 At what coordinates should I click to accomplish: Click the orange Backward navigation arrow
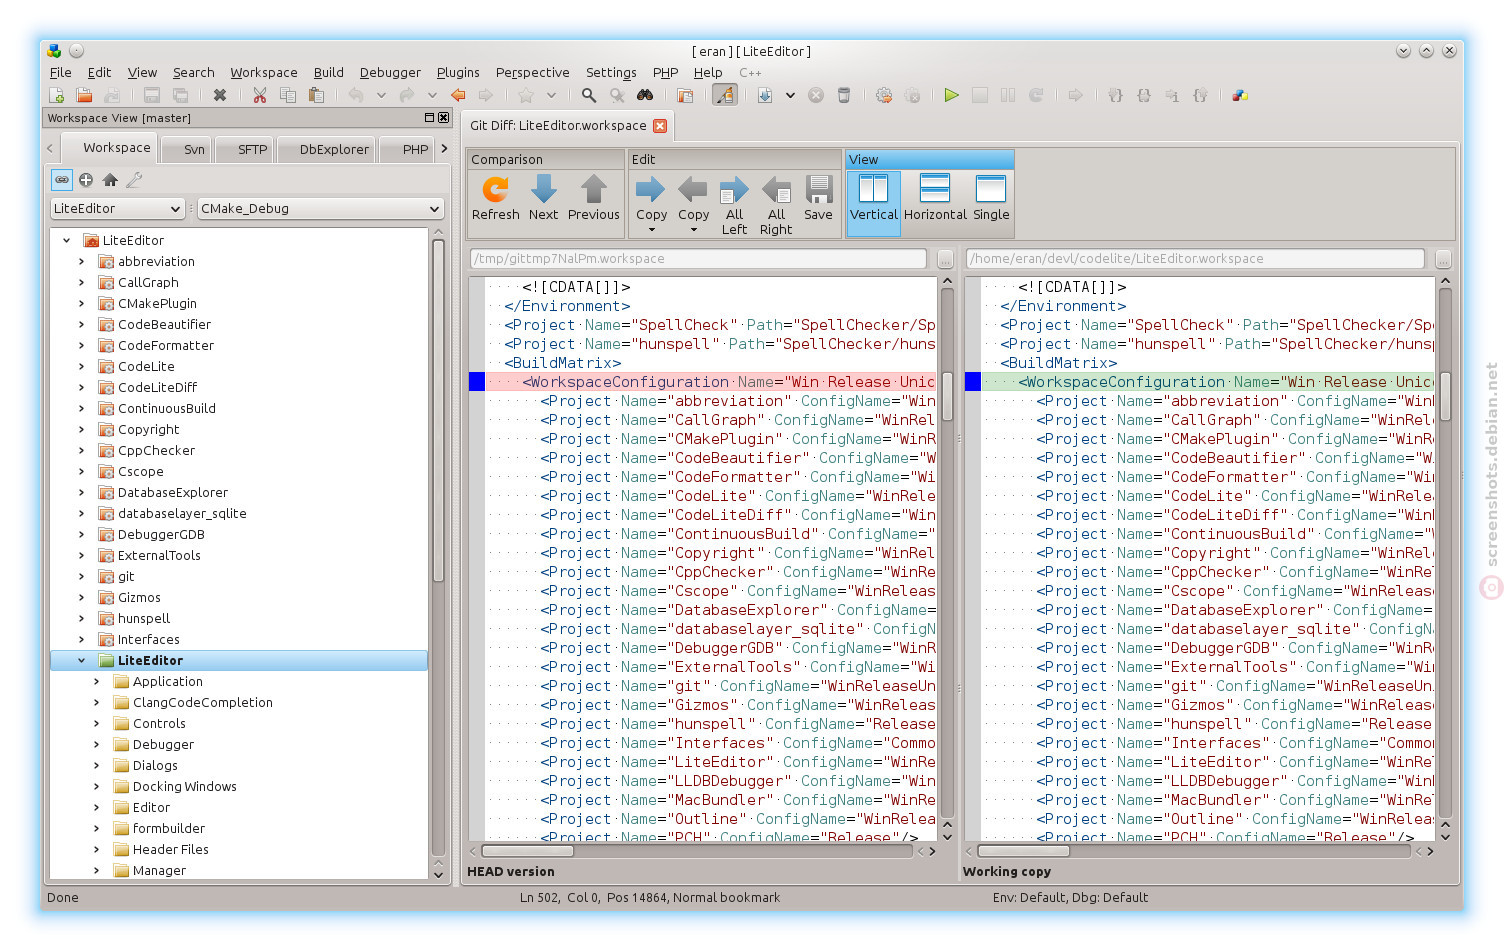click(x=458, y=96)
